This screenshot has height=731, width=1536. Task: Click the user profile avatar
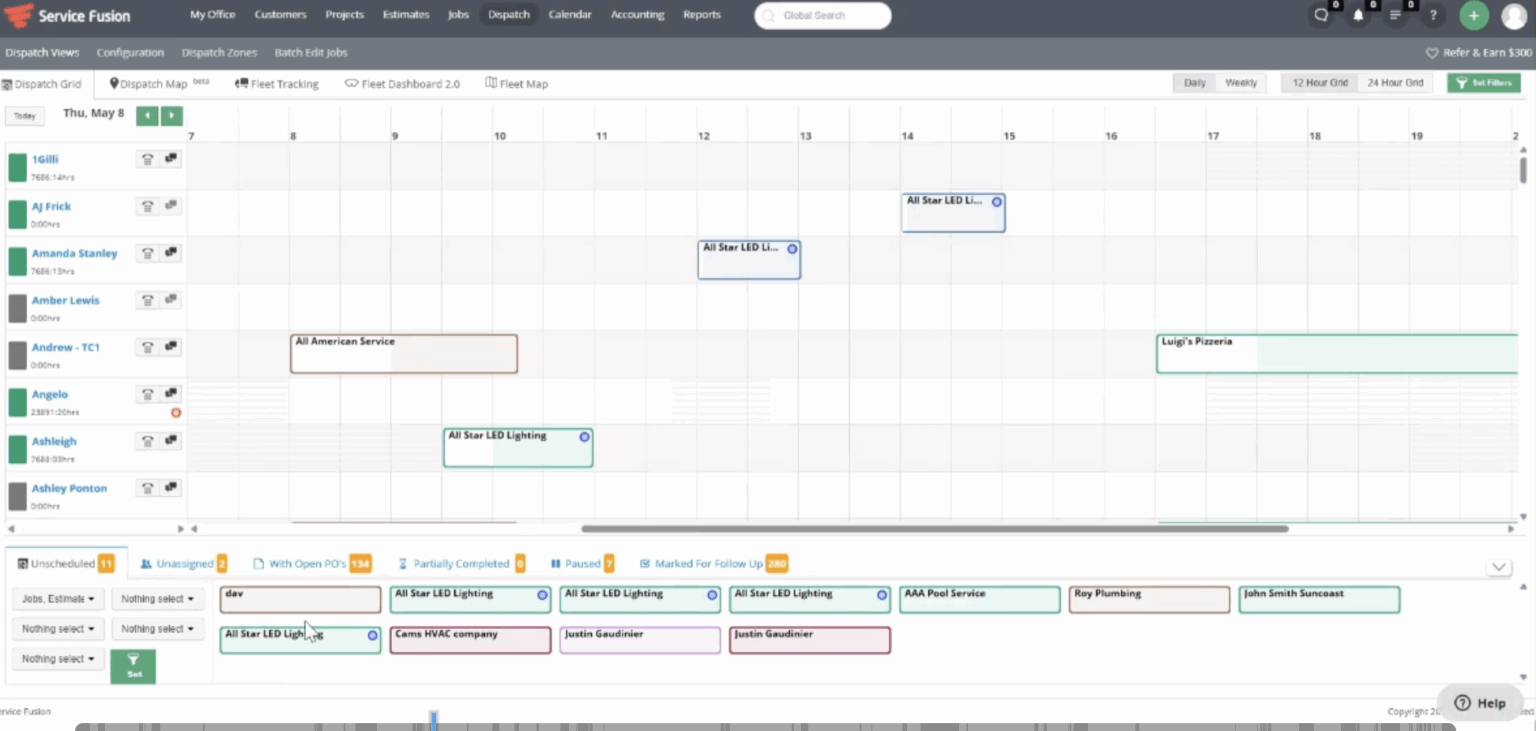click(x=1514, y=16)
